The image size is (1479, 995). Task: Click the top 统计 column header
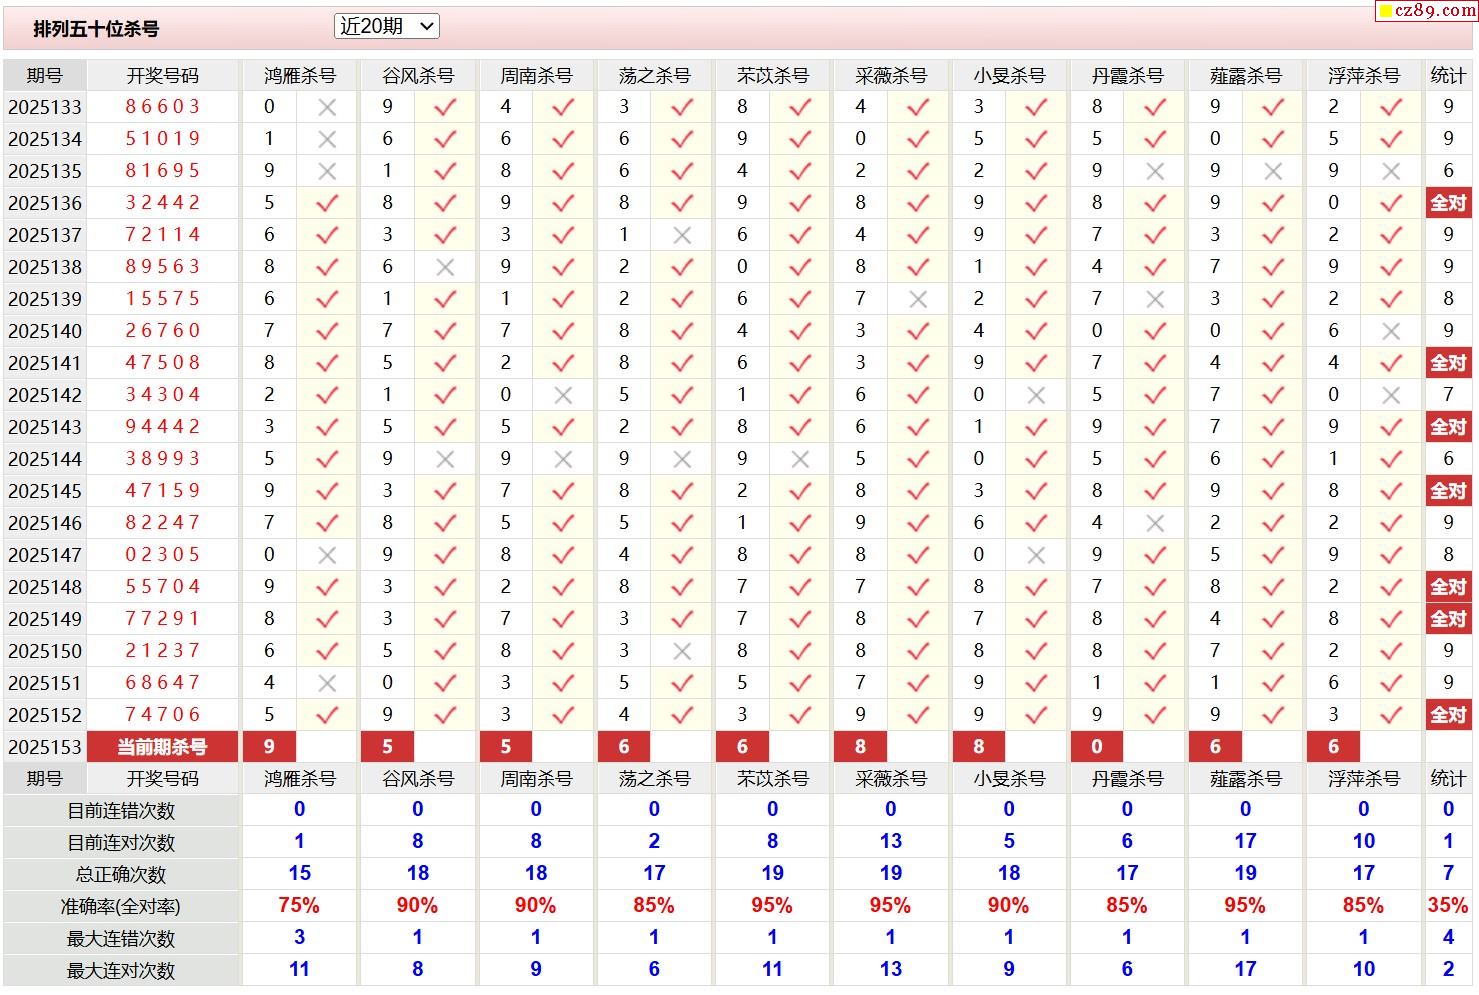1448,76
